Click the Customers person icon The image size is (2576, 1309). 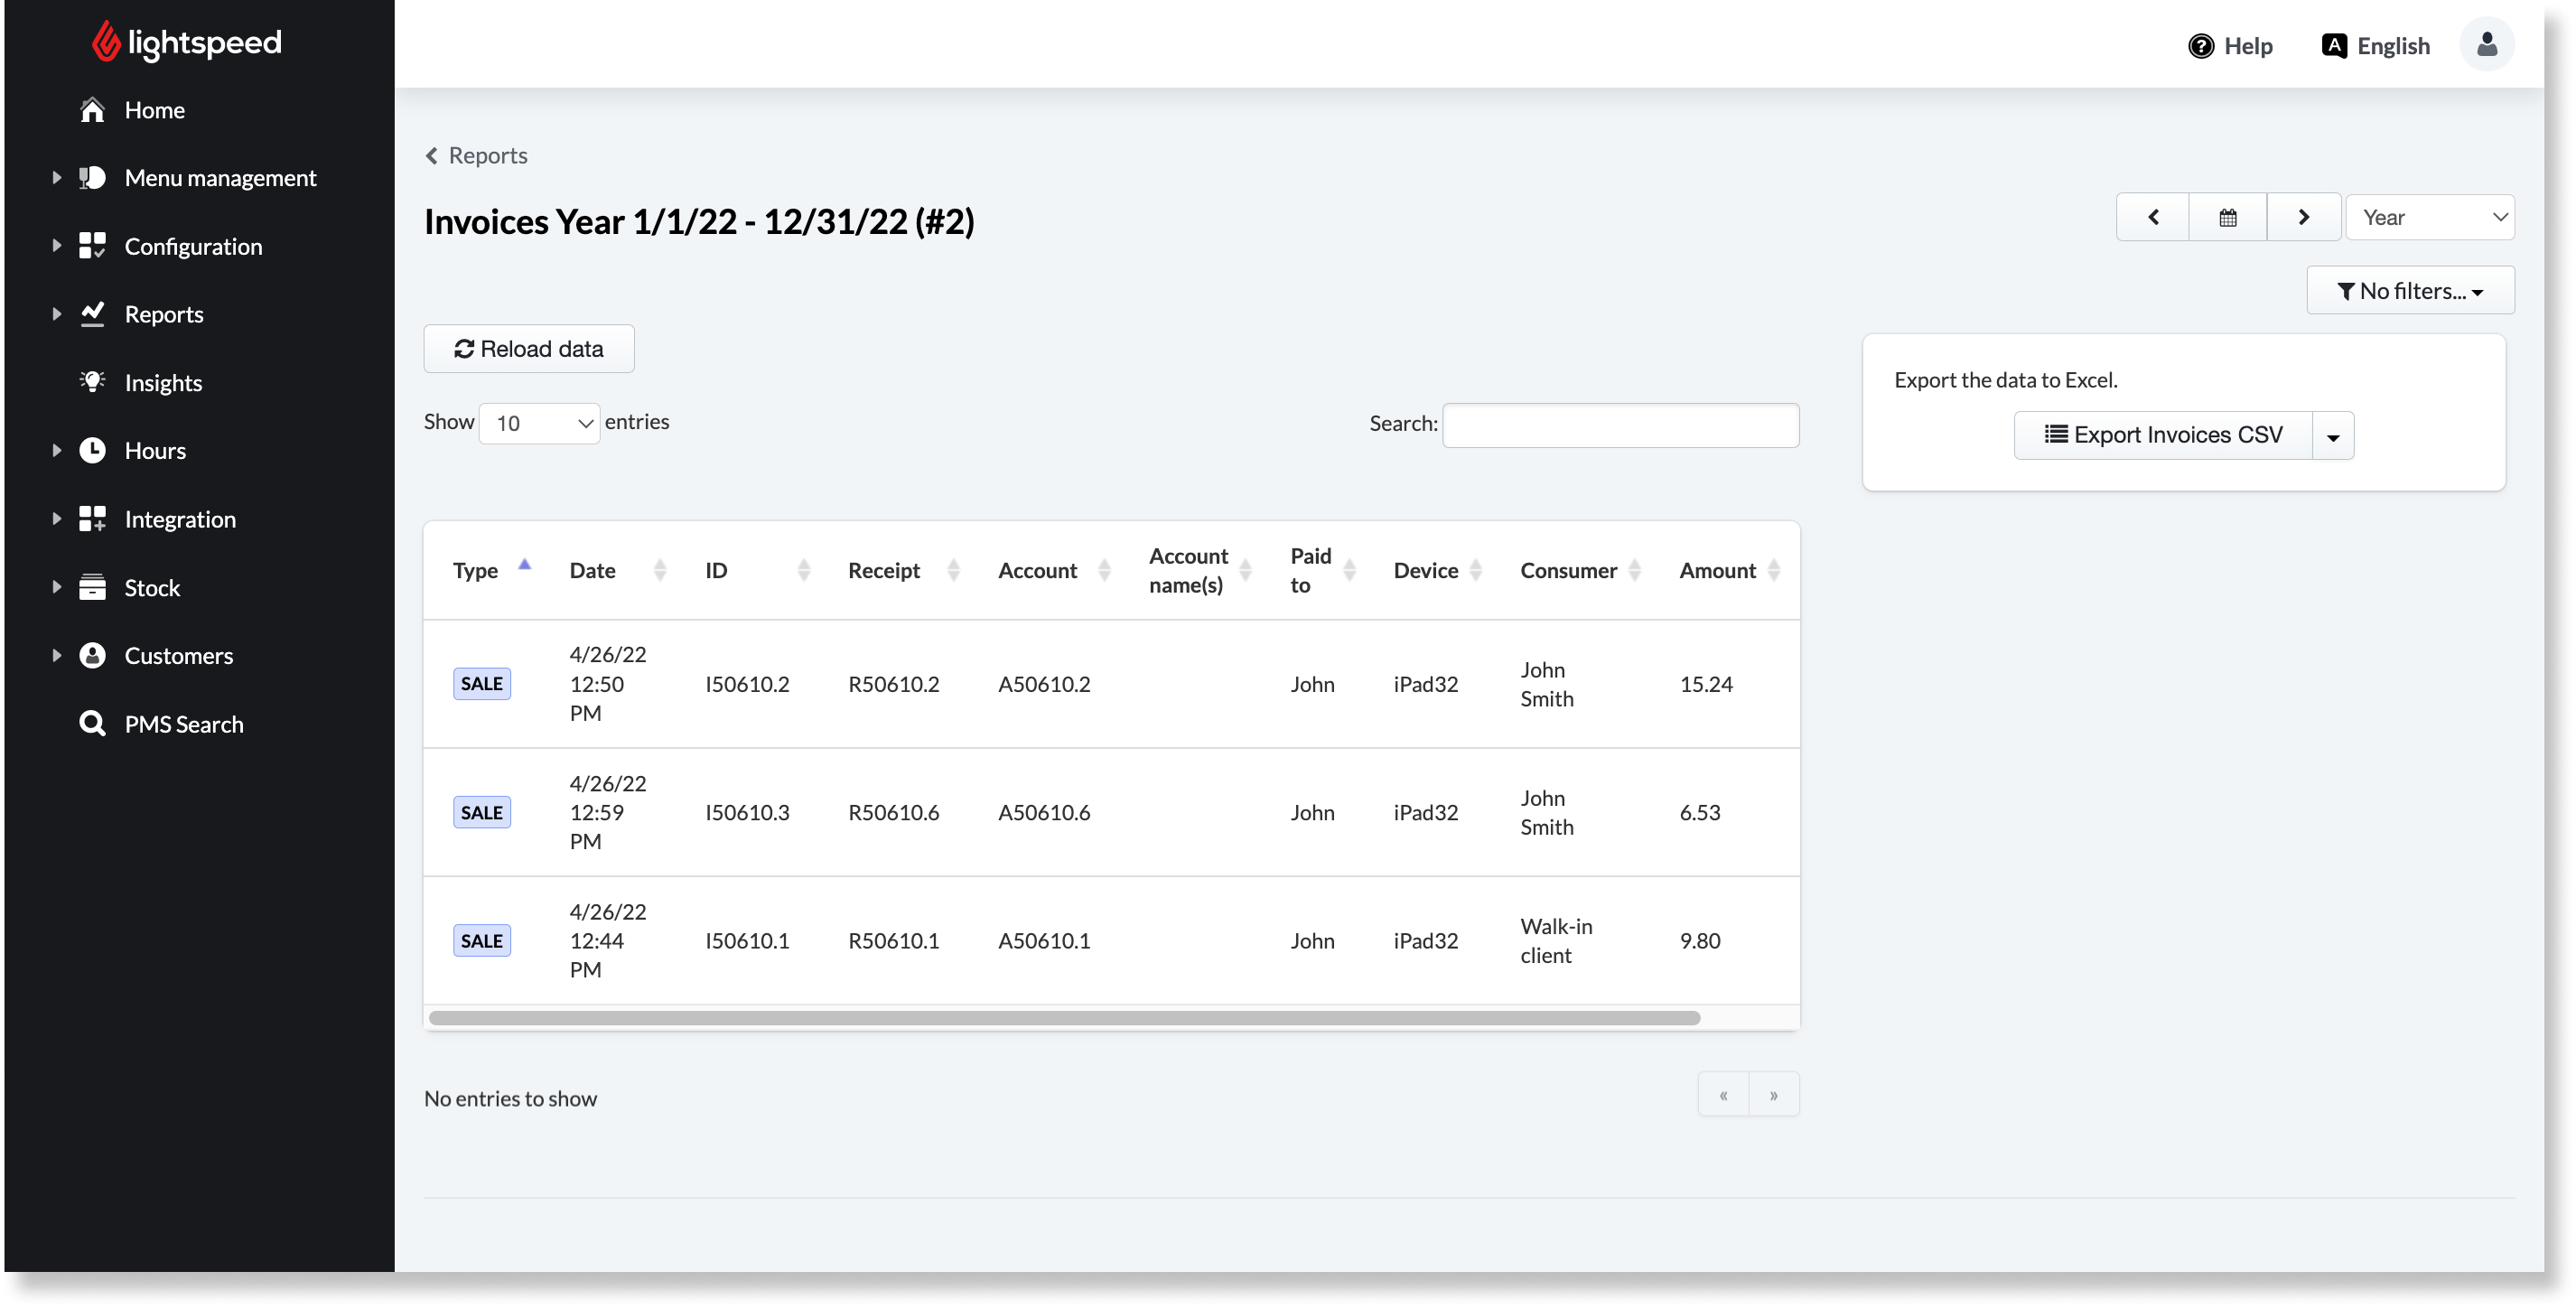pos(92,656)
